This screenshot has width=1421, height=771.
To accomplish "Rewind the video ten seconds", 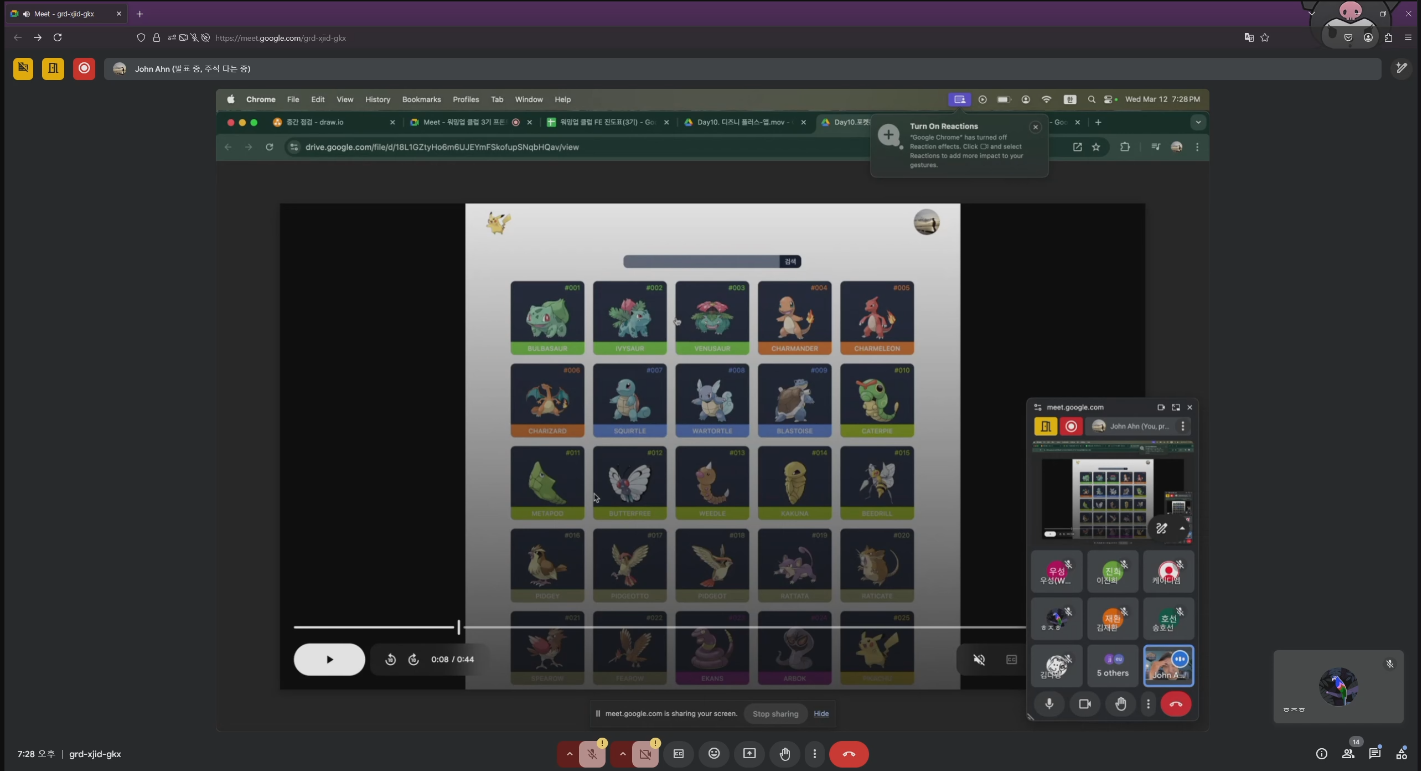I will point(390,659).
